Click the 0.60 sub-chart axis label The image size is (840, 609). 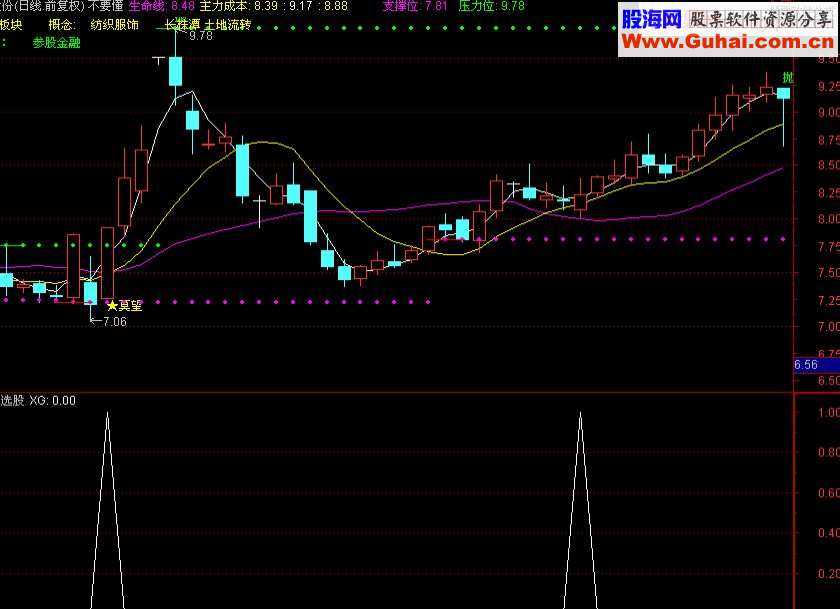829,493
